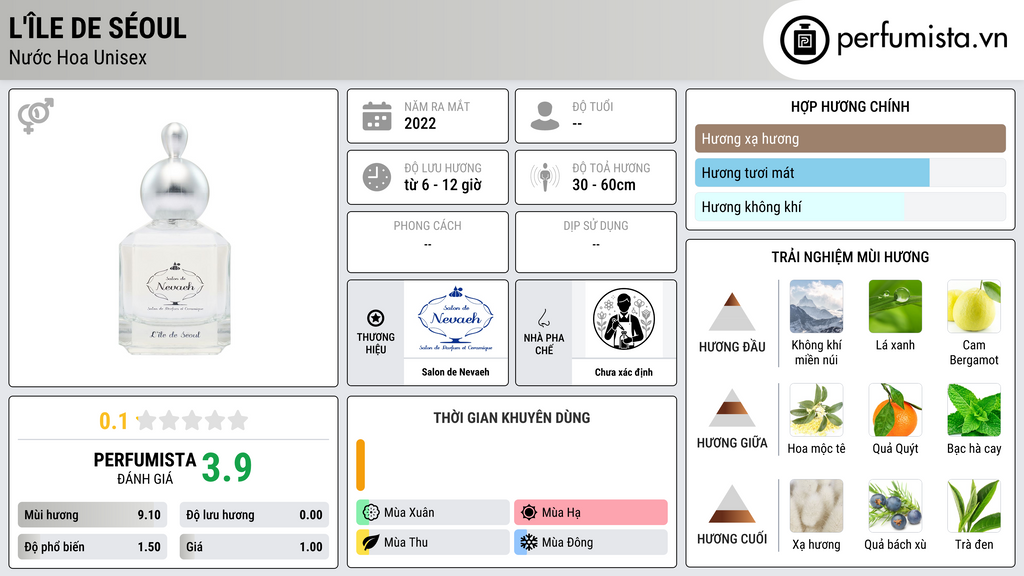
Task: Click the nose icon above Nhà pha chế
Action: 543,318
